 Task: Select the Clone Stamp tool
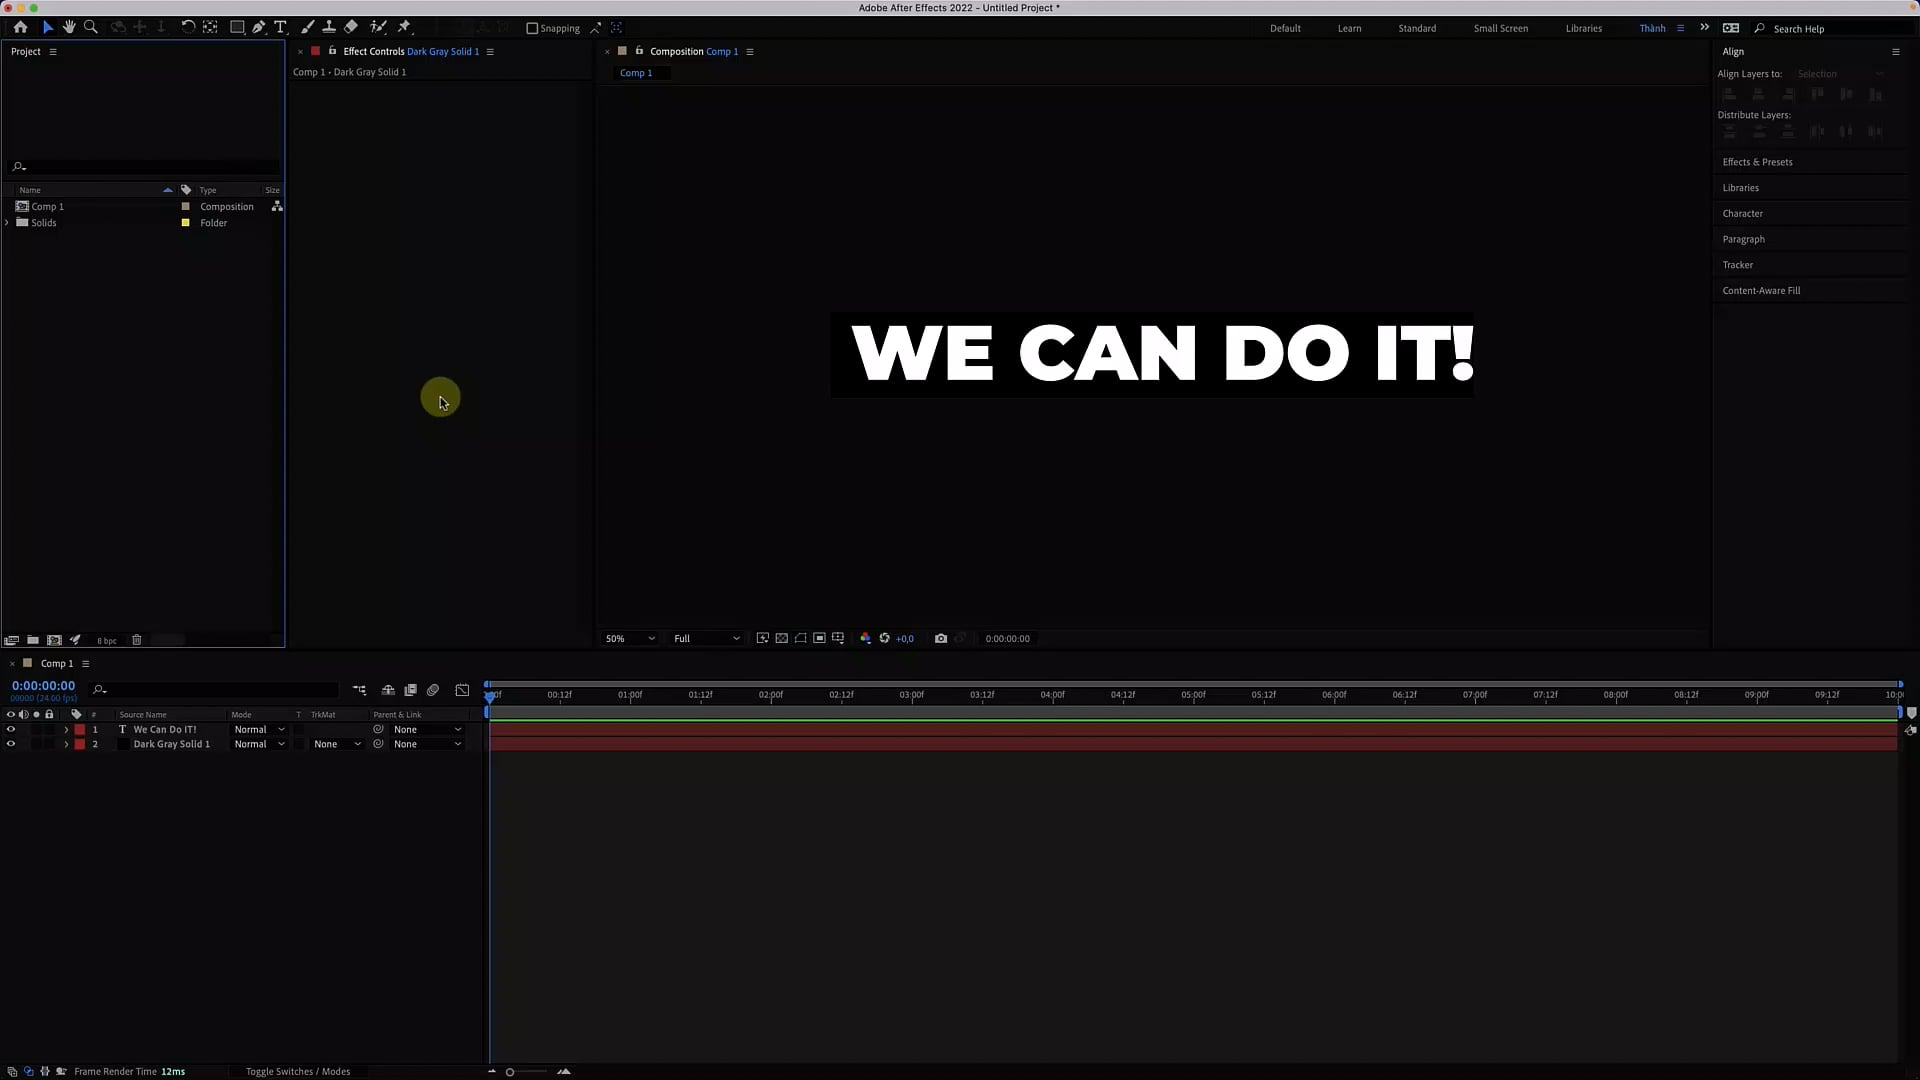[x=329, y=27]
